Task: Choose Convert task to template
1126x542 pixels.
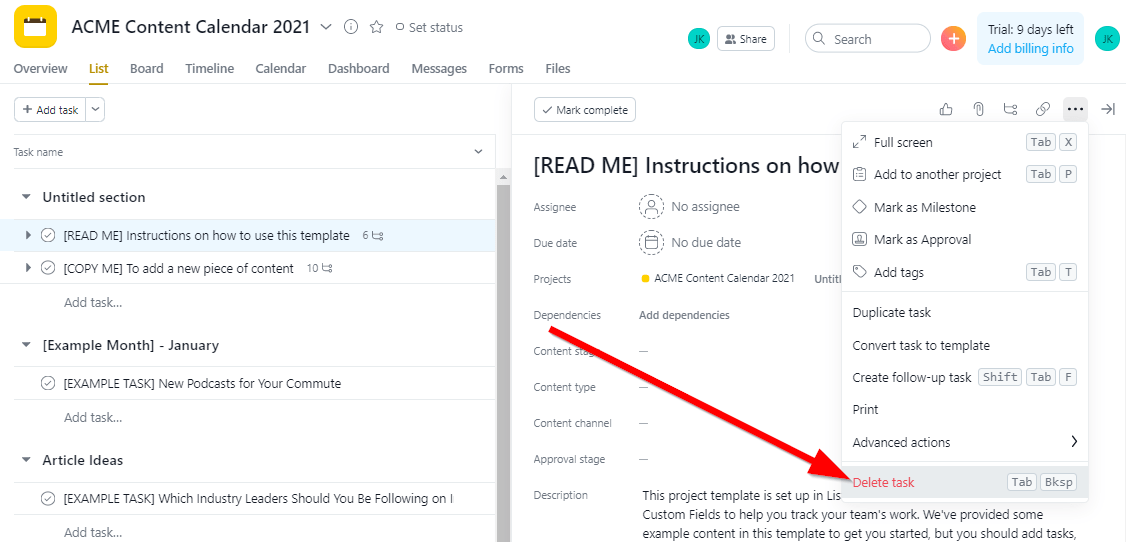Action: [x=965, y=345]
